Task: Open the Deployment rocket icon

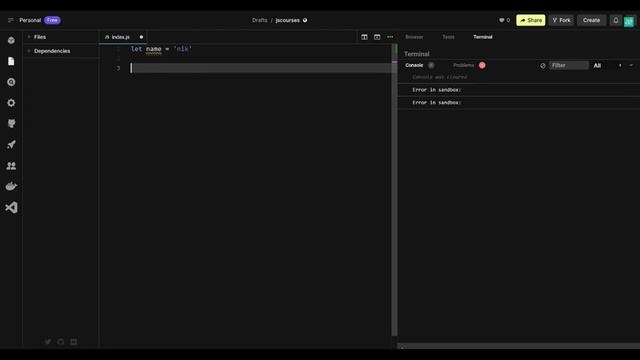Action: (11, 144)
